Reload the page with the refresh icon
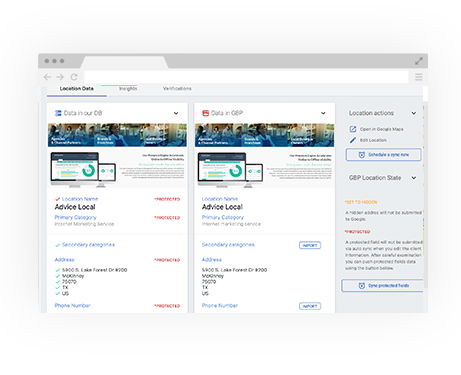Image resolution: width=461 pixels, height=375 pixels. pos(74,77)
